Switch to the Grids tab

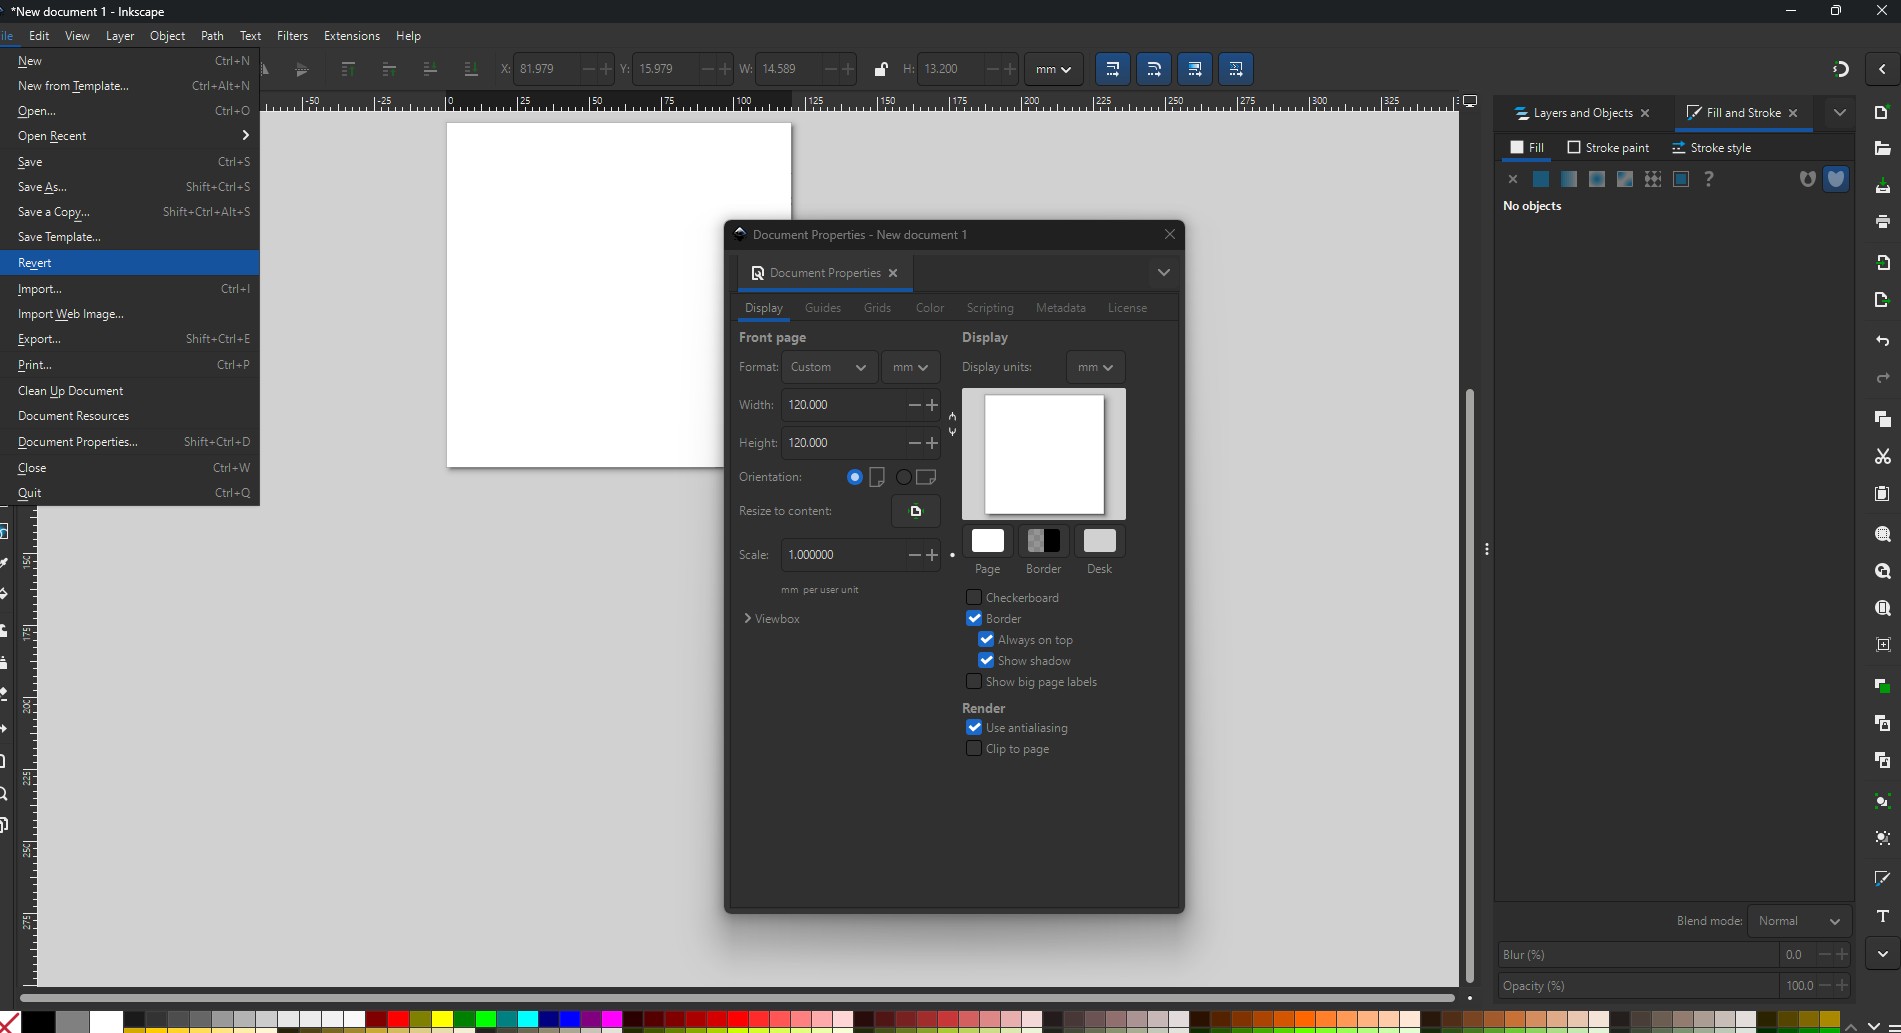coord(877,308)
